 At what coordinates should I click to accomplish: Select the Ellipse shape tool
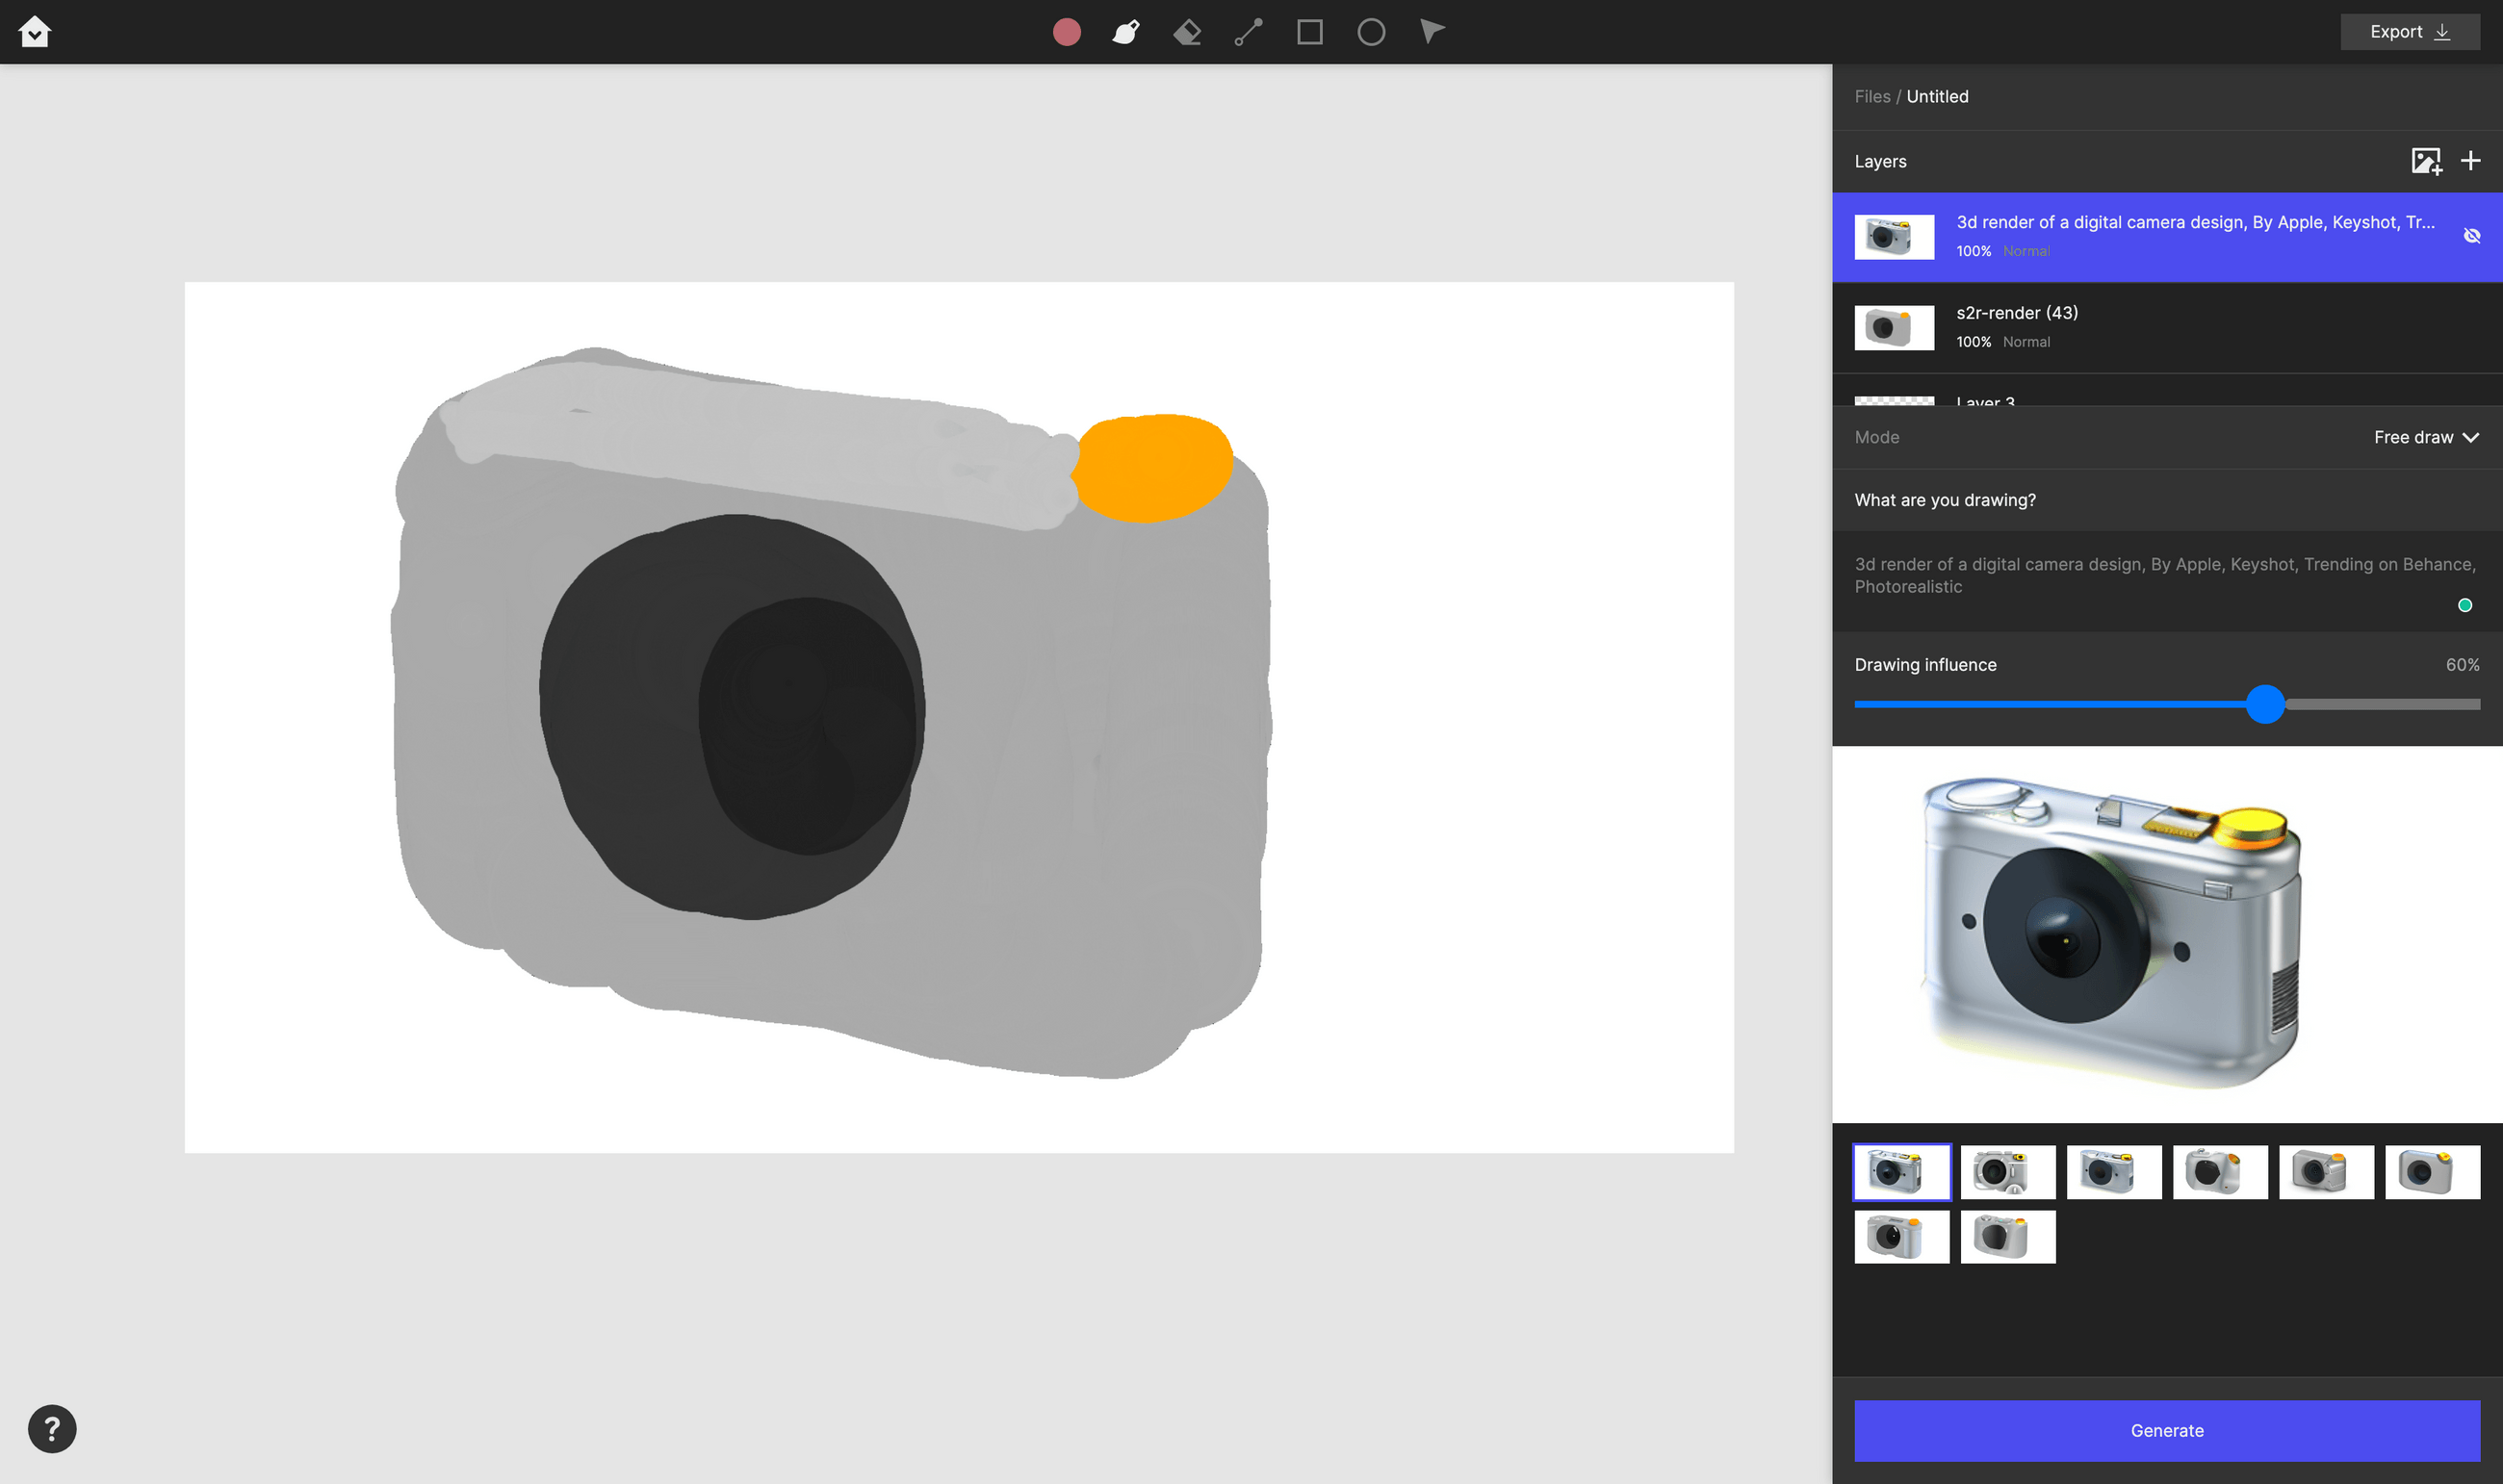tap(1370, 31)
